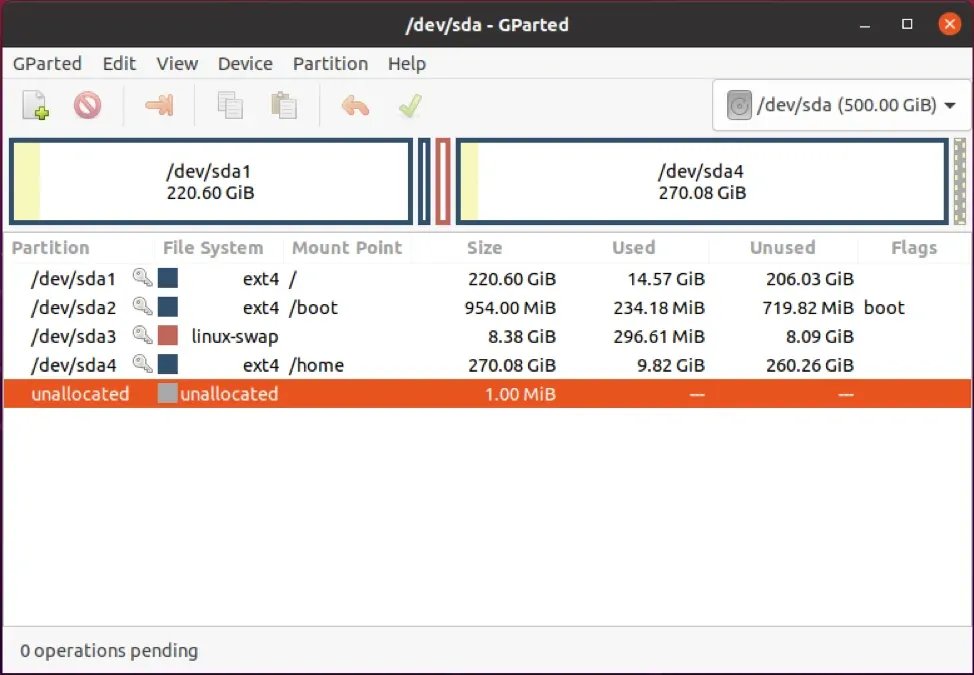Click the key icon next to /dev/sda3
Viewport: 974px width, 675px height.
click(142, 335)
